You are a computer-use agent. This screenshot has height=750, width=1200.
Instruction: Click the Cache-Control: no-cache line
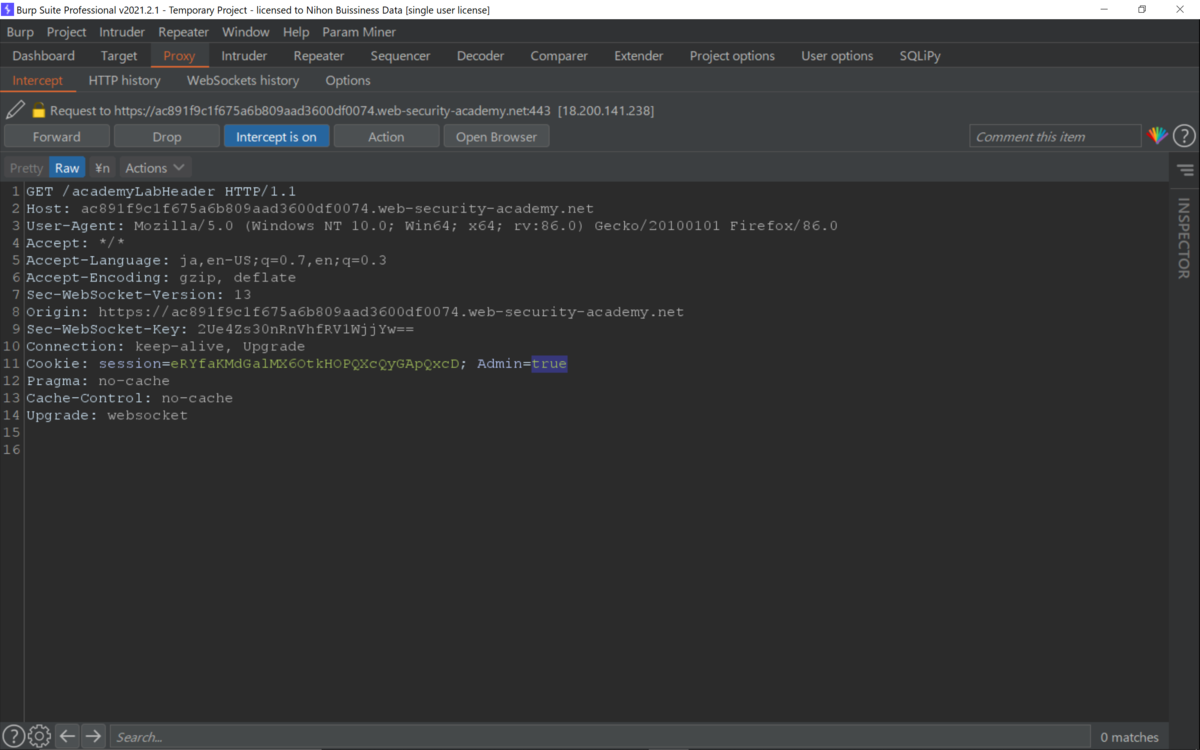click(129, 398)
